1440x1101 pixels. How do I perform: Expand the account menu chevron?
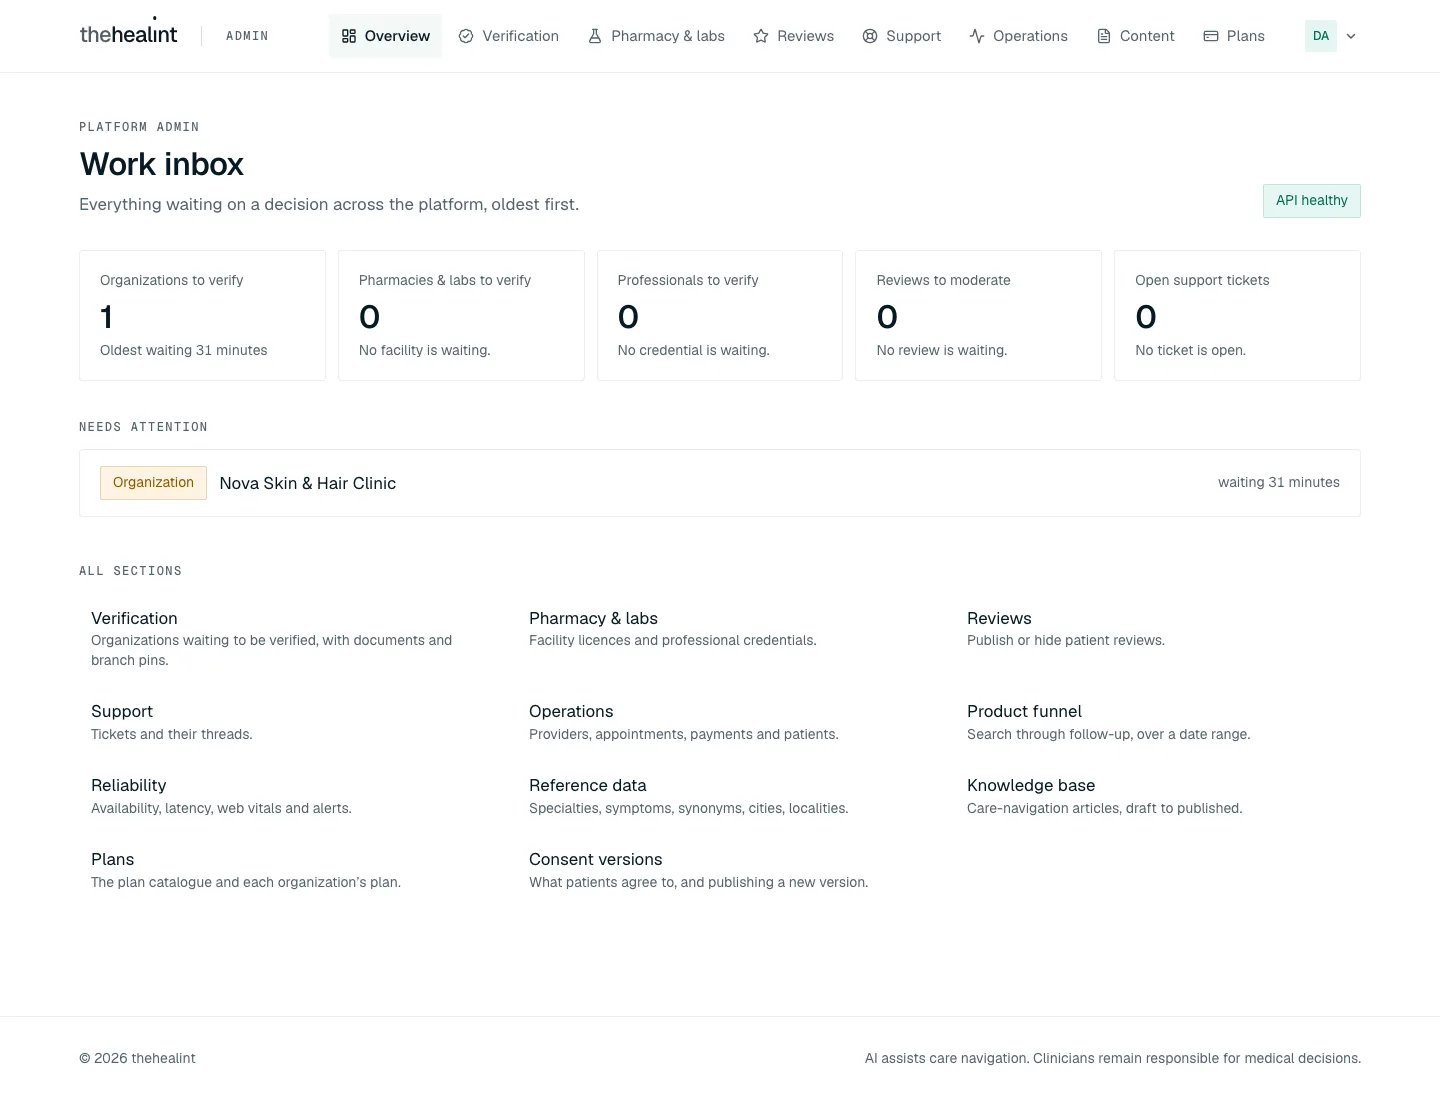[1351, 36]
